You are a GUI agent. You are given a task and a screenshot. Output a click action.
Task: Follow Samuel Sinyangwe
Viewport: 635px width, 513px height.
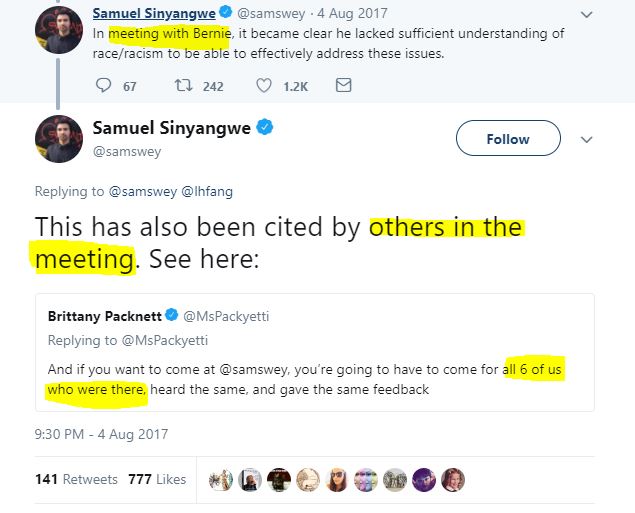tap(507, 139)
